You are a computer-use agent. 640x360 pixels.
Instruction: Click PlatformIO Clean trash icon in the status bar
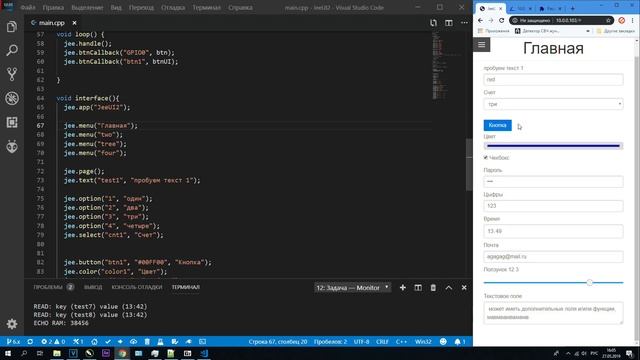pos(147,342)
